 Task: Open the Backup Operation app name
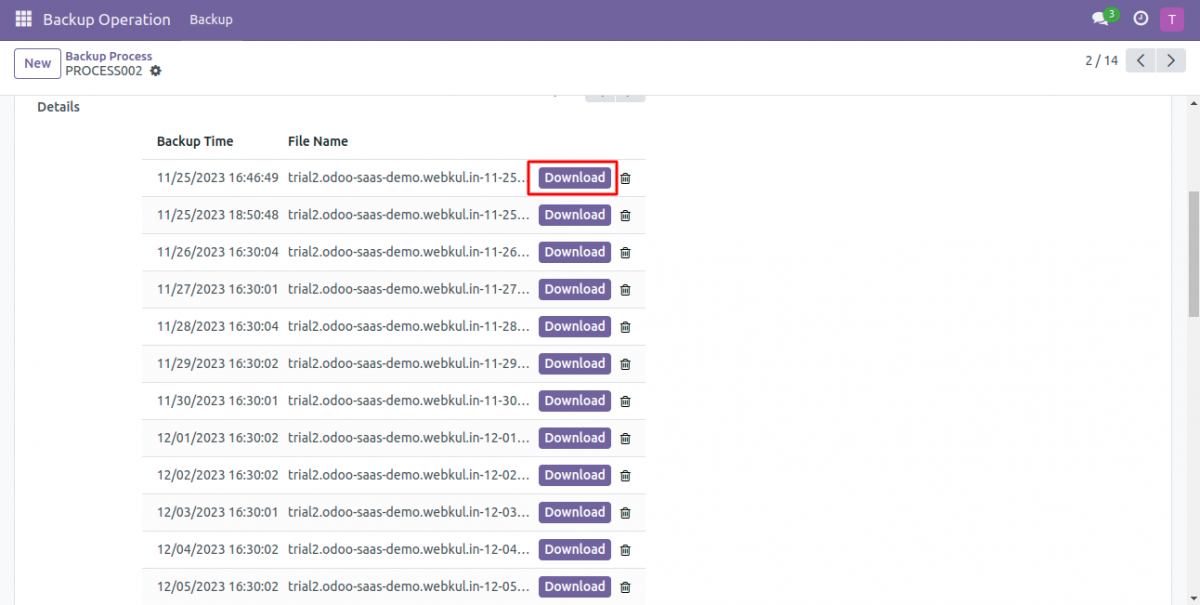click(x=106, y=18)
